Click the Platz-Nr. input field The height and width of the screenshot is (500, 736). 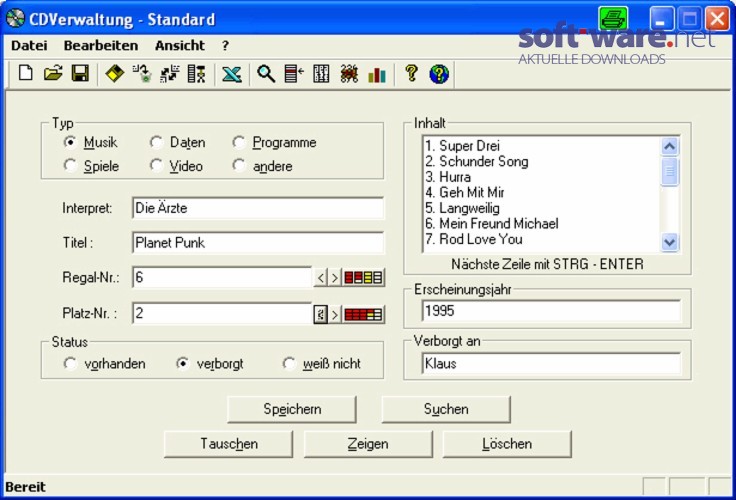[222, 313]
